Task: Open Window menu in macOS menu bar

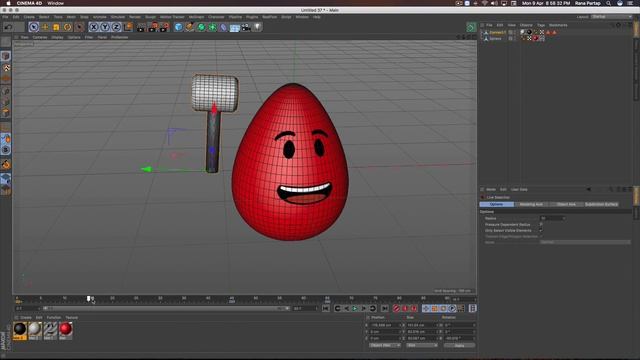Action: pyautogui.click(x=56, y=3)
